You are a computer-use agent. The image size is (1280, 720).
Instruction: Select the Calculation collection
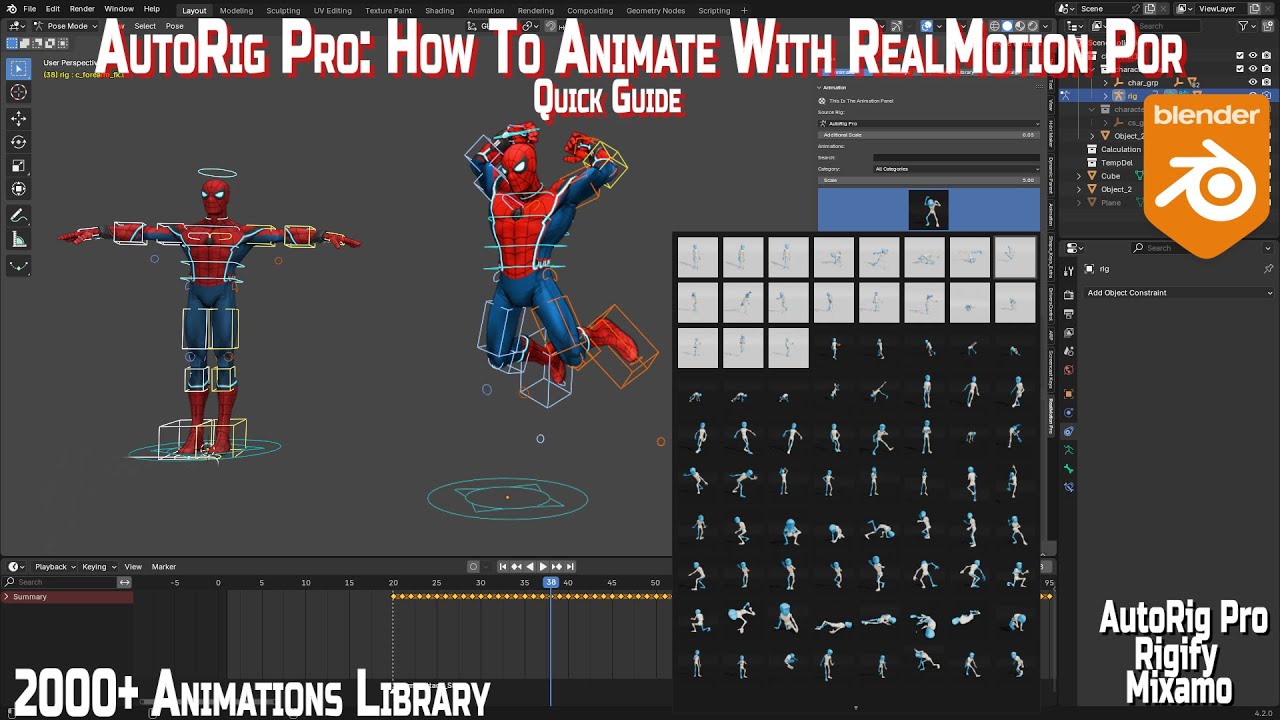pos(1120,149)
